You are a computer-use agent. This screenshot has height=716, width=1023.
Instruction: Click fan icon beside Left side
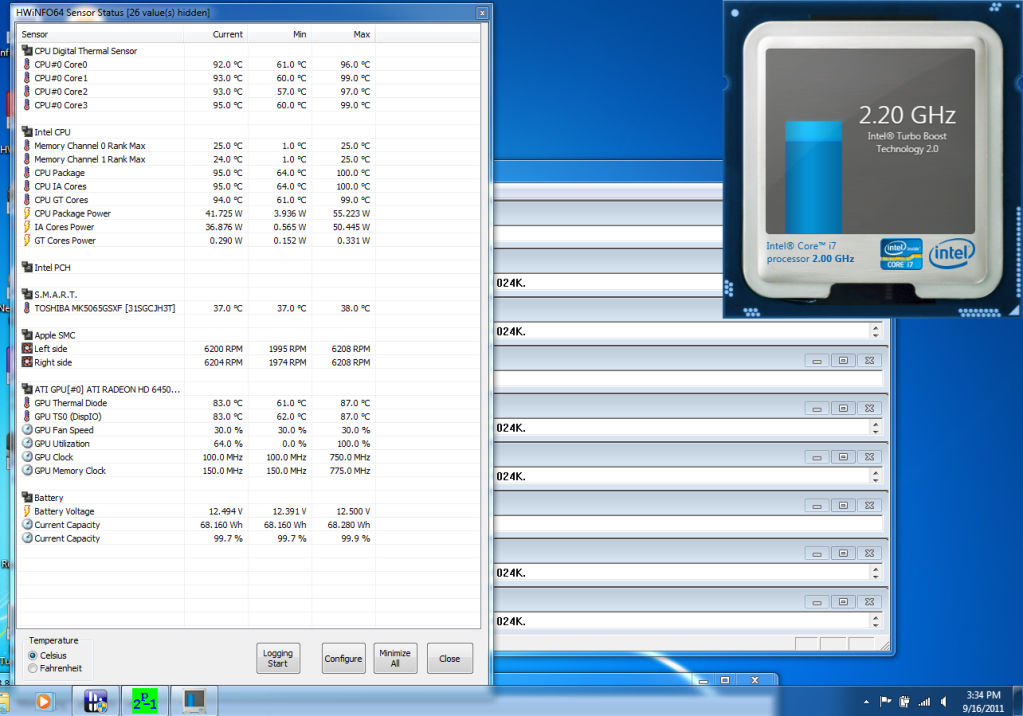click(27, 349)
